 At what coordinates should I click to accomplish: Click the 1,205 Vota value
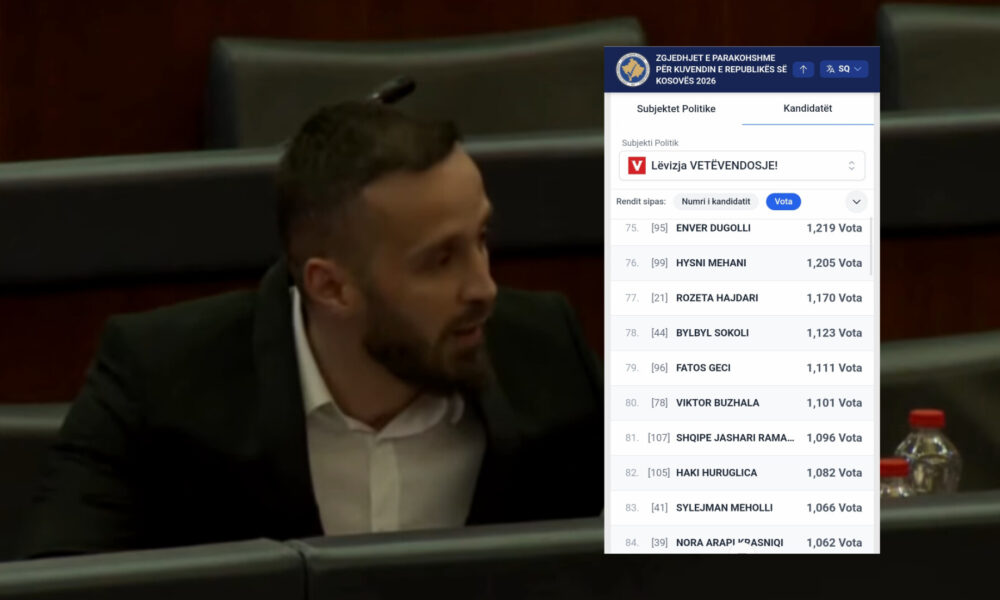834,263
